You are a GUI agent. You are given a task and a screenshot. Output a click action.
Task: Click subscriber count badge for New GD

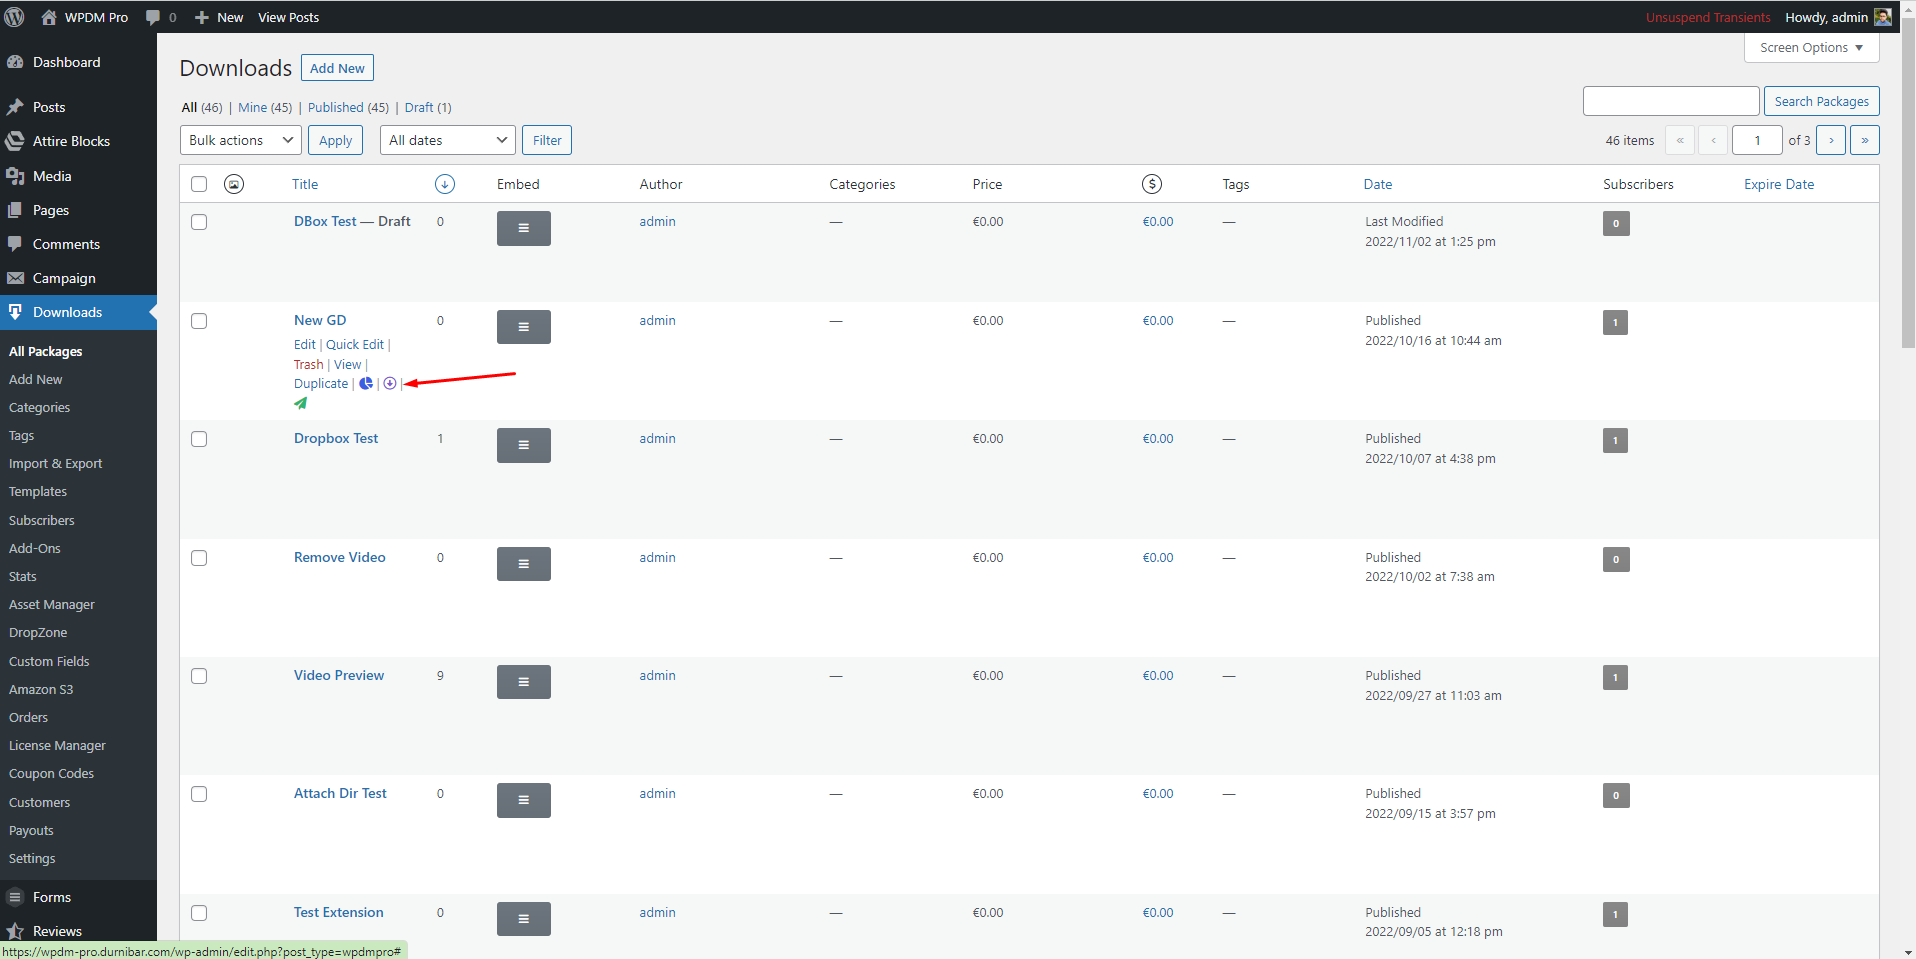click(1615, 322)
